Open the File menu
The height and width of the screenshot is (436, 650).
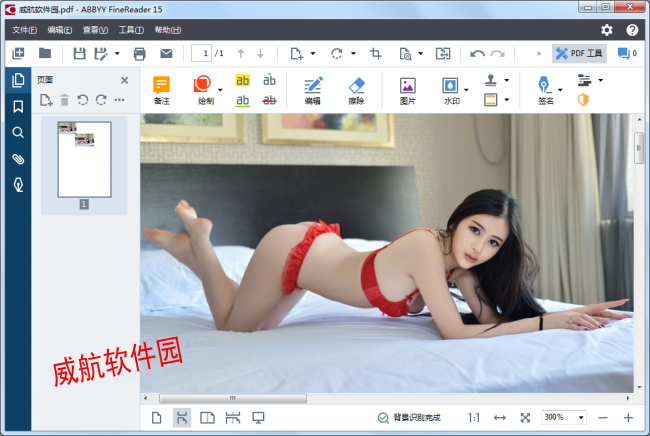tap(24, 30)
